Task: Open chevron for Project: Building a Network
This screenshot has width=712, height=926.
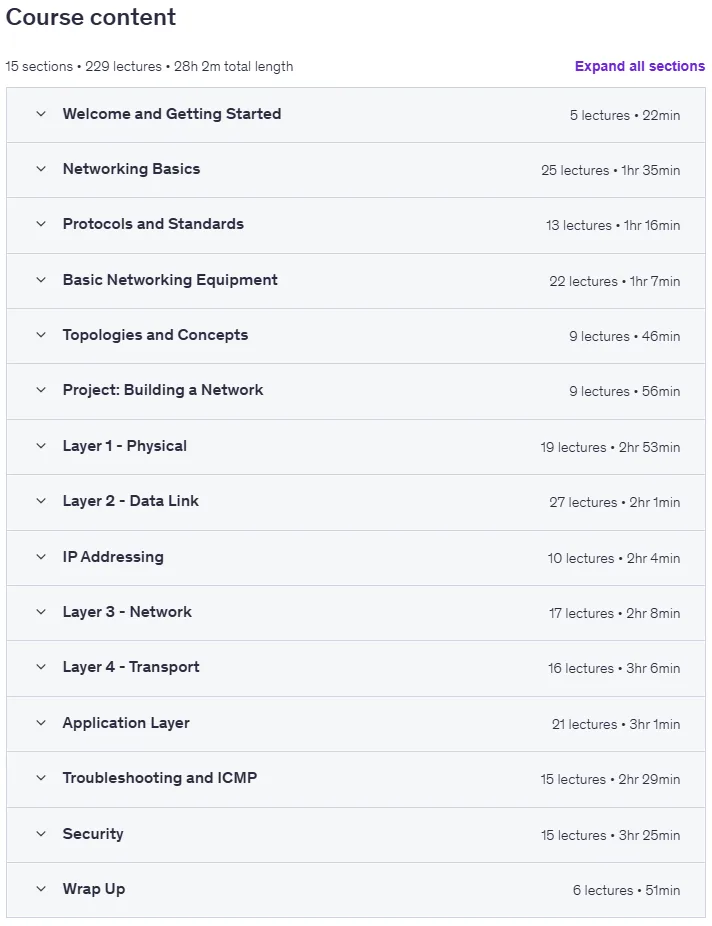Action: coord(41,390)
